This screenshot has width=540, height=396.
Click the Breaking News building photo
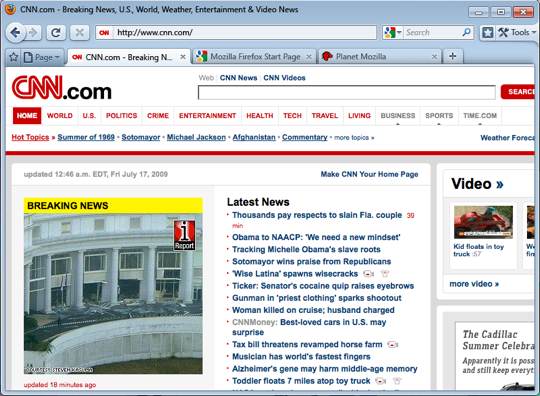tap(113, 294)
